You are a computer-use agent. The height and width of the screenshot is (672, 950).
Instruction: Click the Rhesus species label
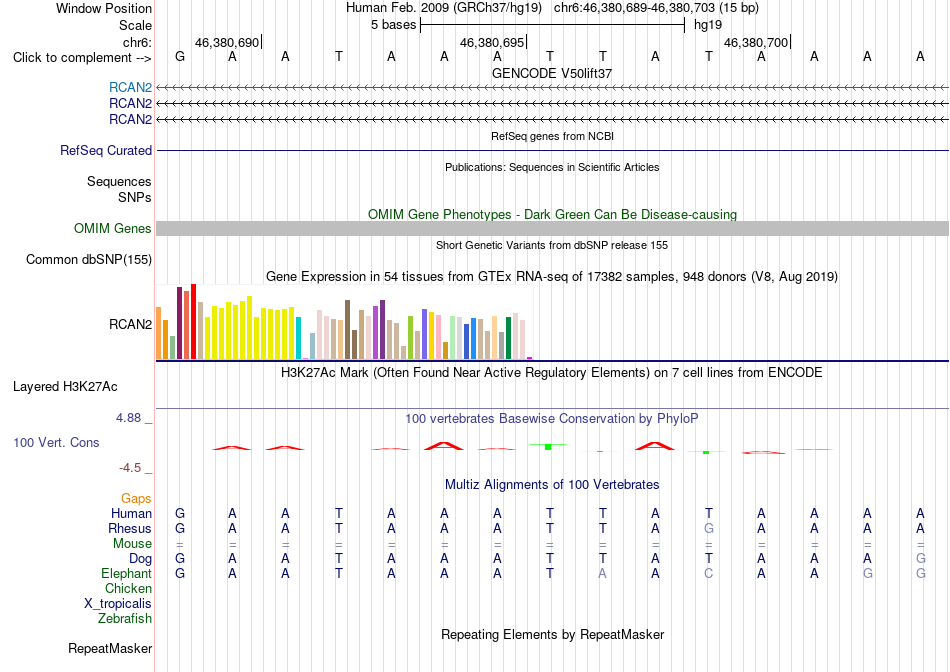tap(130, 528)
